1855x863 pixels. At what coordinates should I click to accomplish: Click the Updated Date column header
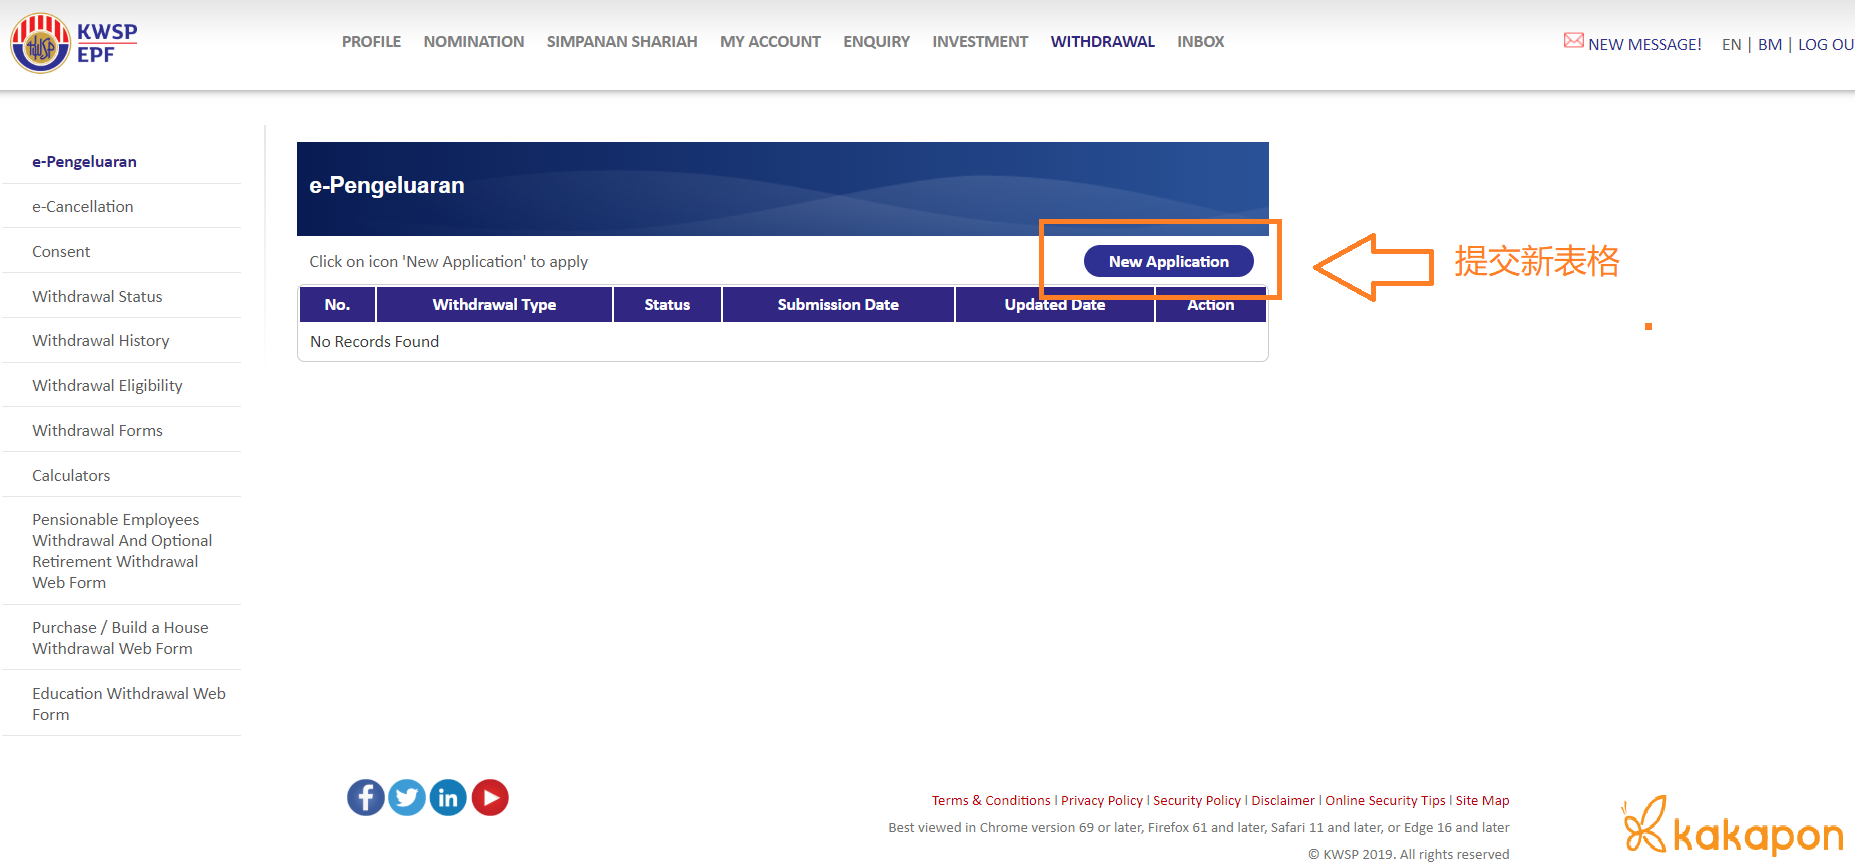[1055, 305]
